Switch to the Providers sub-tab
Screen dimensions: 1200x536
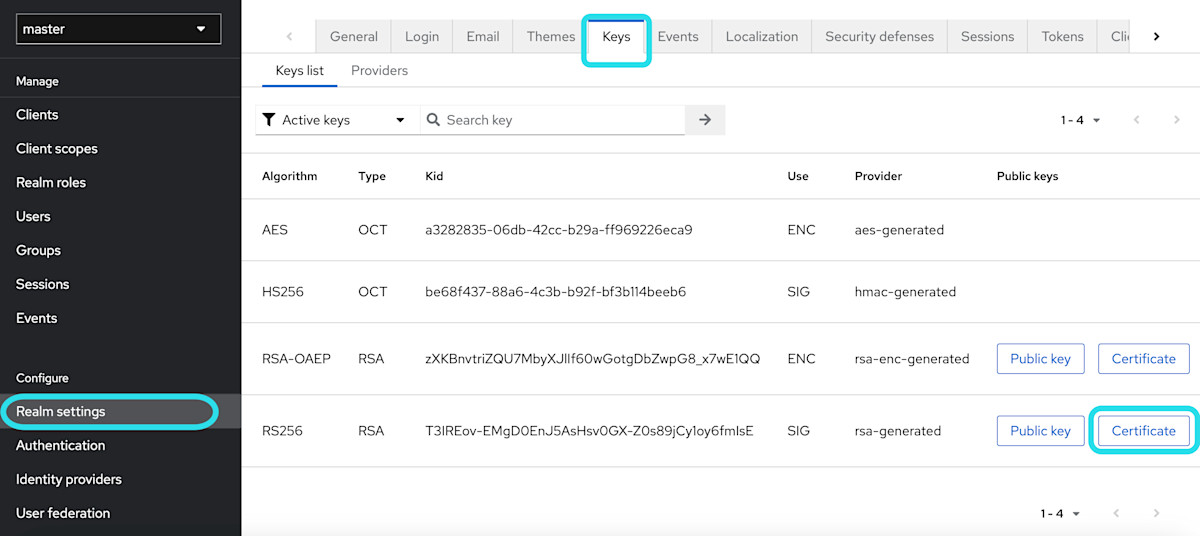point(379,70)
